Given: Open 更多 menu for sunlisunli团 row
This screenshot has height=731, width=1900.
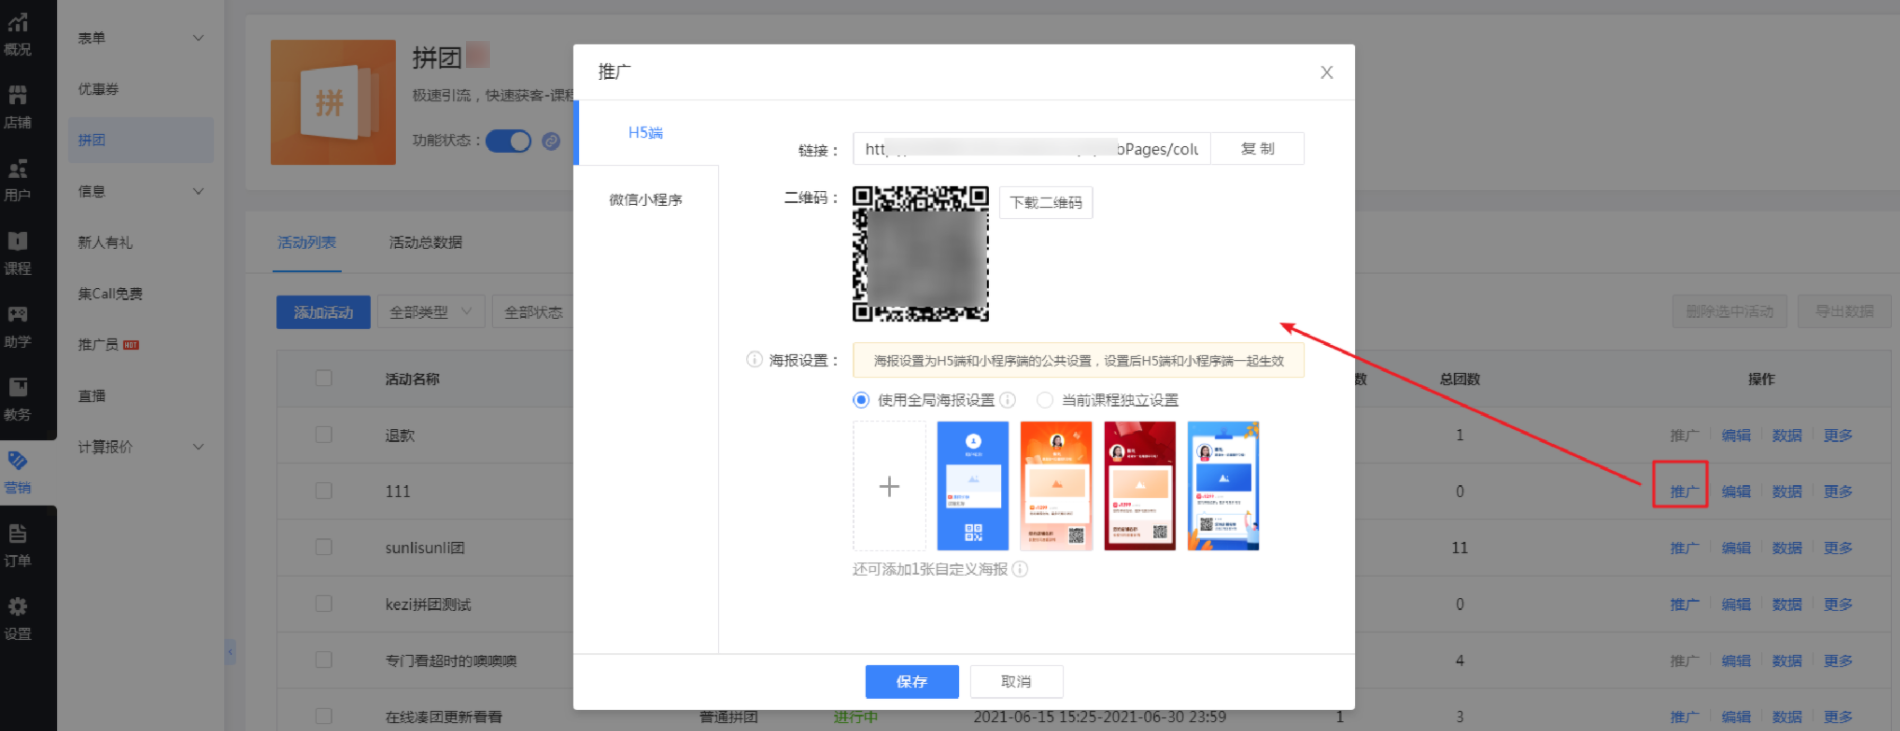Looking at the screenshot, I should [x=1838, y=548].
